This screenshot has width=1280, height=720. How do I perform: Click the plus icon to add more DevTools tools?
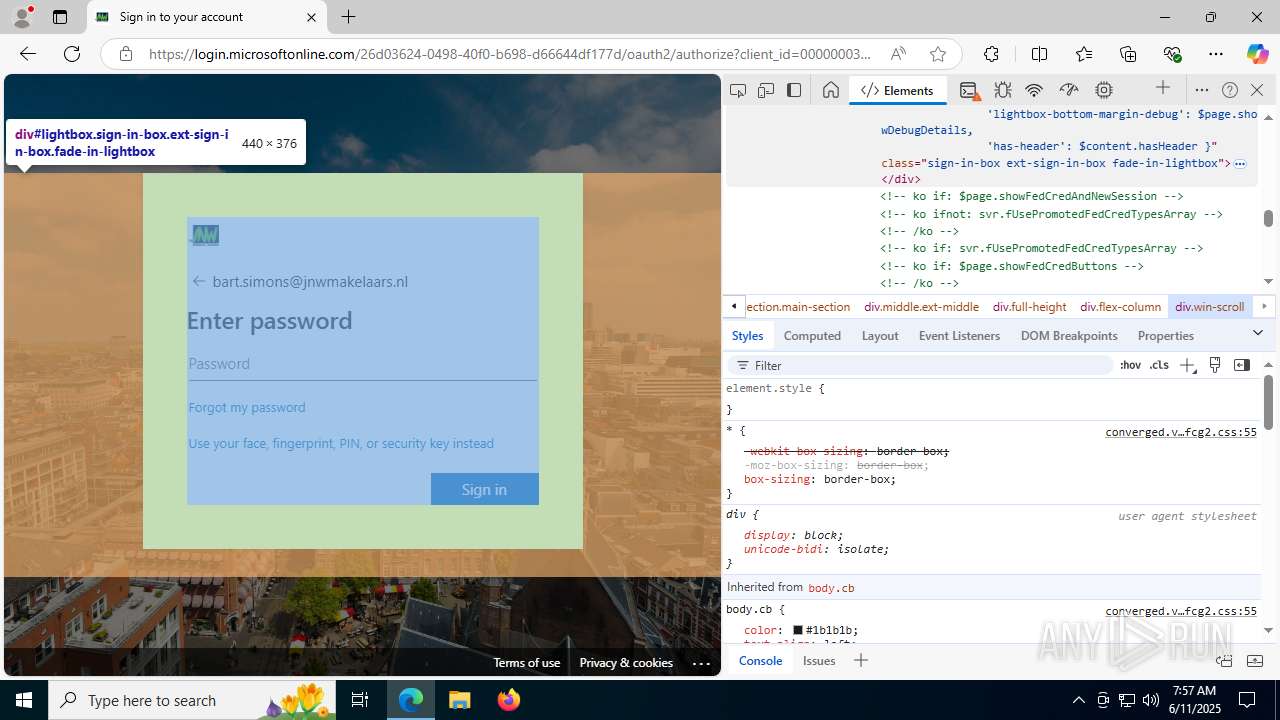pyautogui.click(x=1162, y=89)
